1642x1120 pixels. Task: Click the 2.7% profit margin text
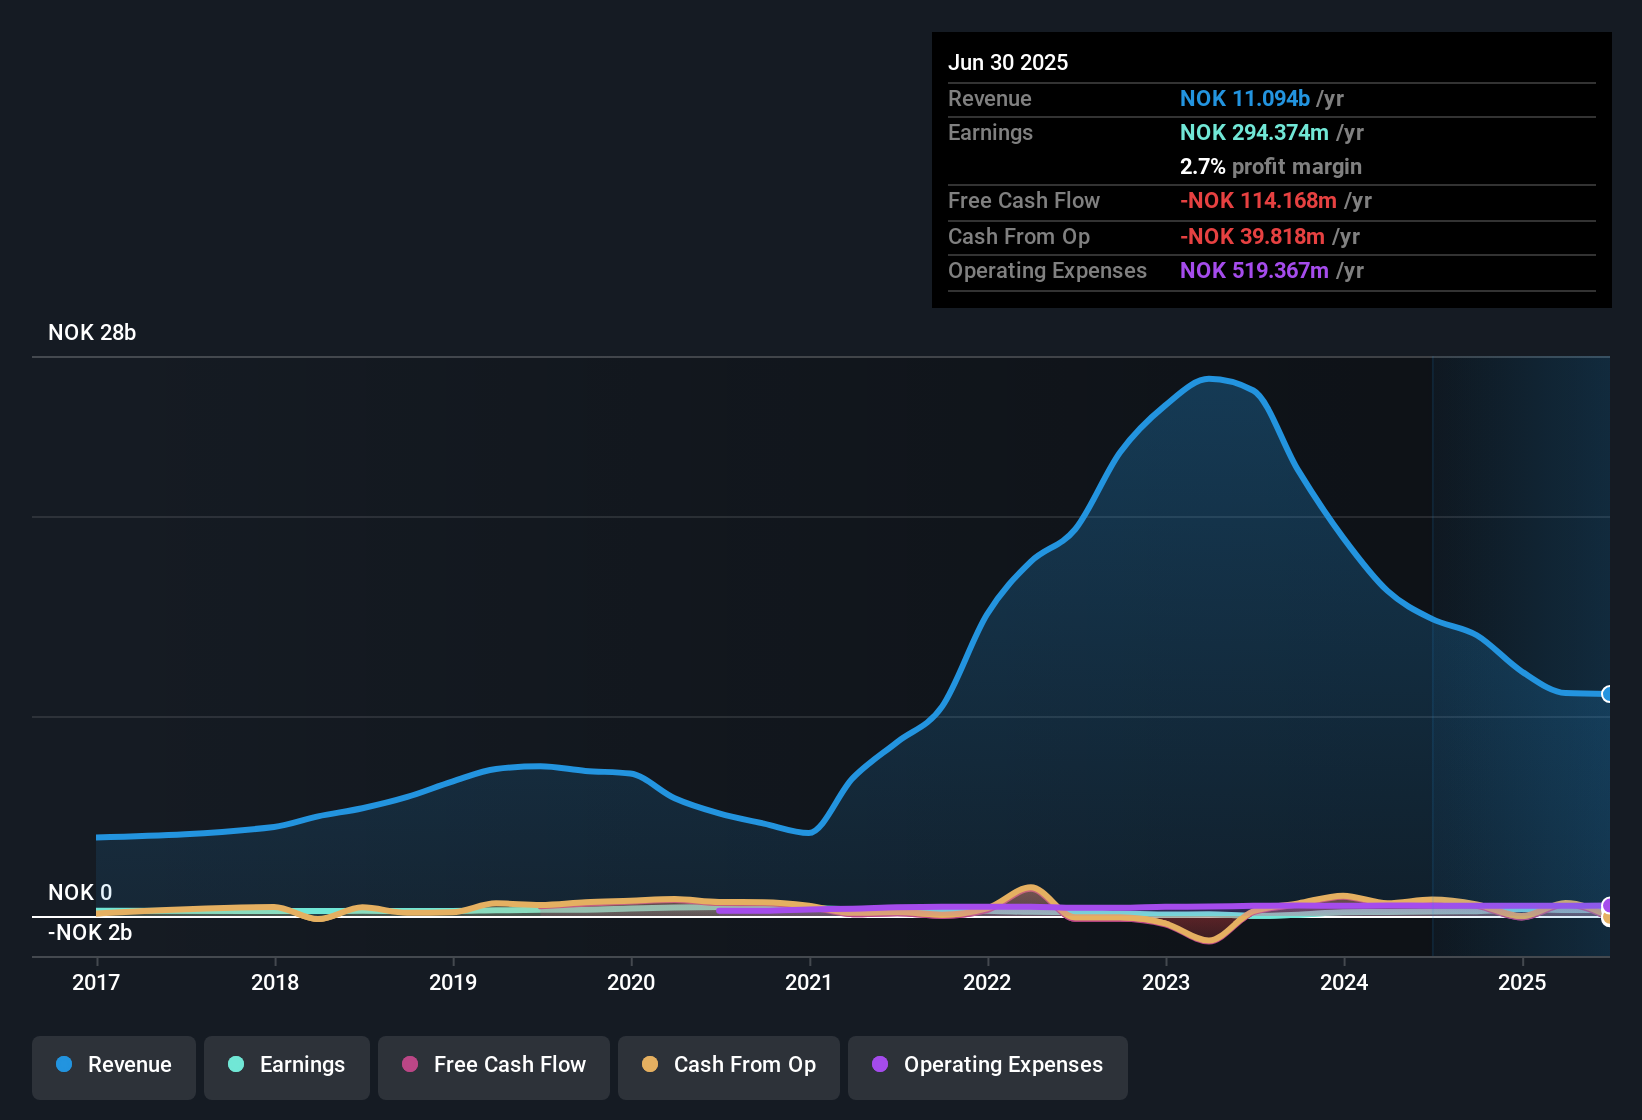(1270, 167)
